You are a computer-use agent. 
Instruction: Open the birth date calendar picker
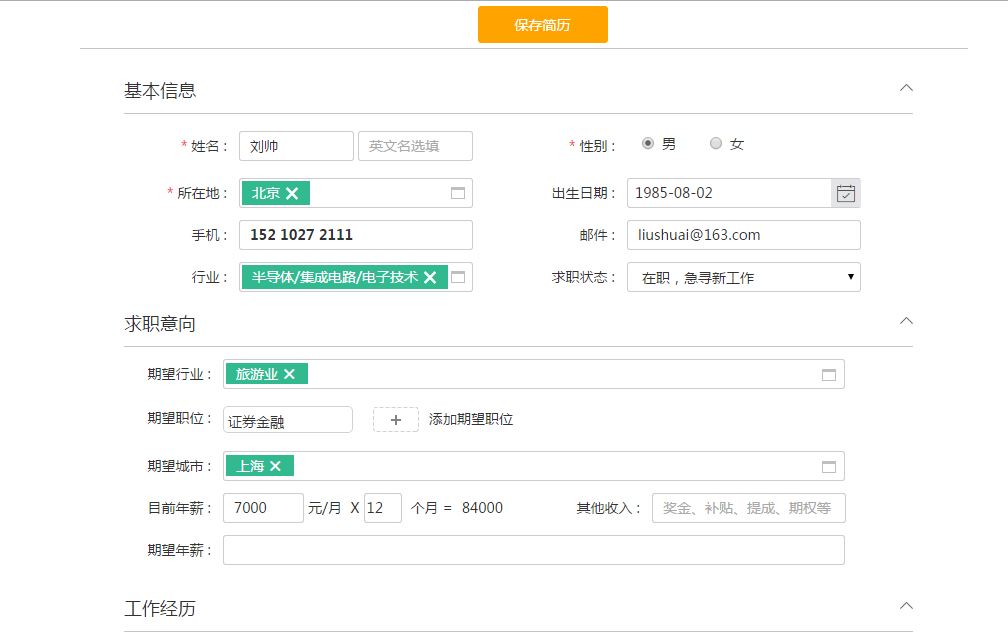pos(846,193)
